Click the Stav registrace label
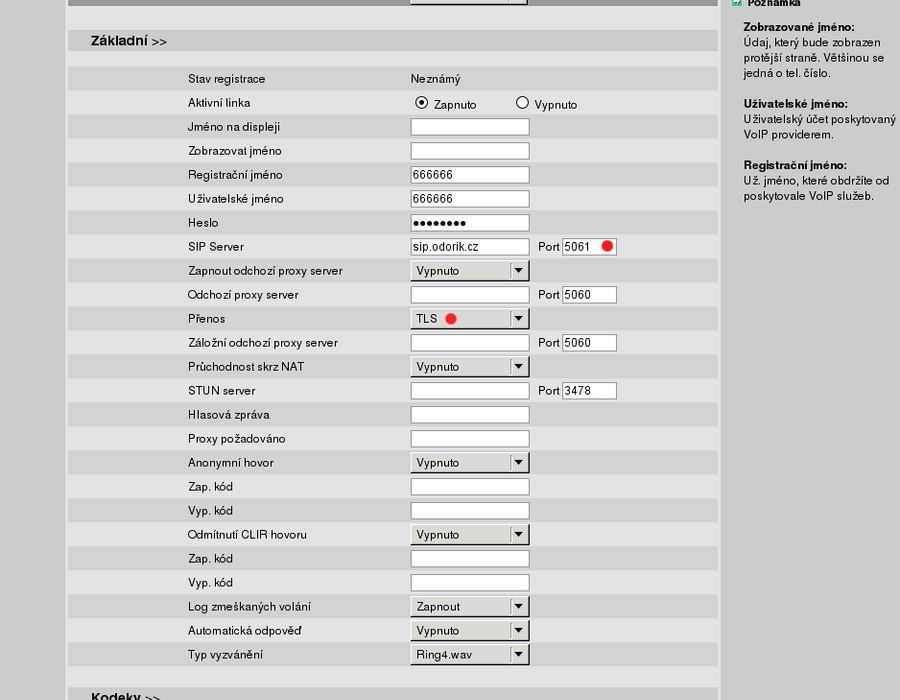The width and height of the screenshot is (900, 700). point(227,79)
